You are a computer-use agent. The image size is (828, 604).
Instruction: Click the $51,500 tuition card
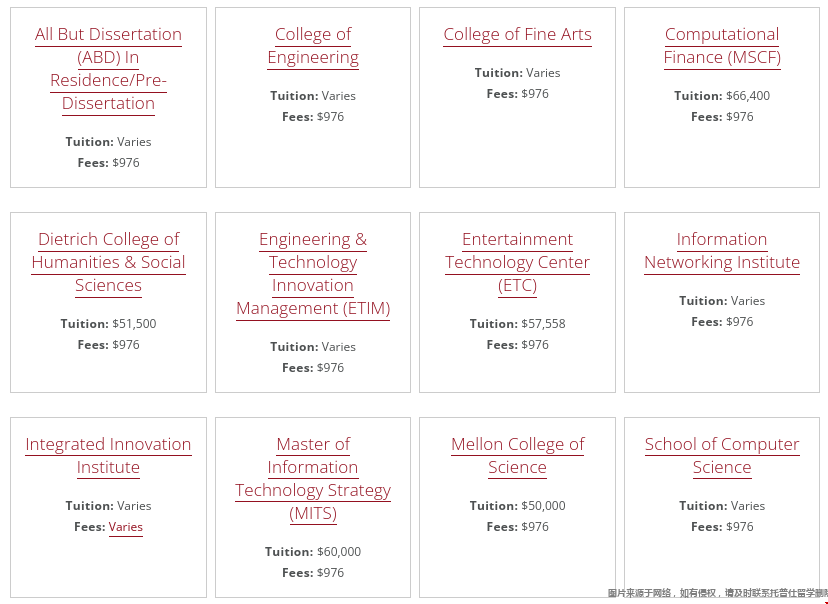pyautogui.click(x=108, y=303)
